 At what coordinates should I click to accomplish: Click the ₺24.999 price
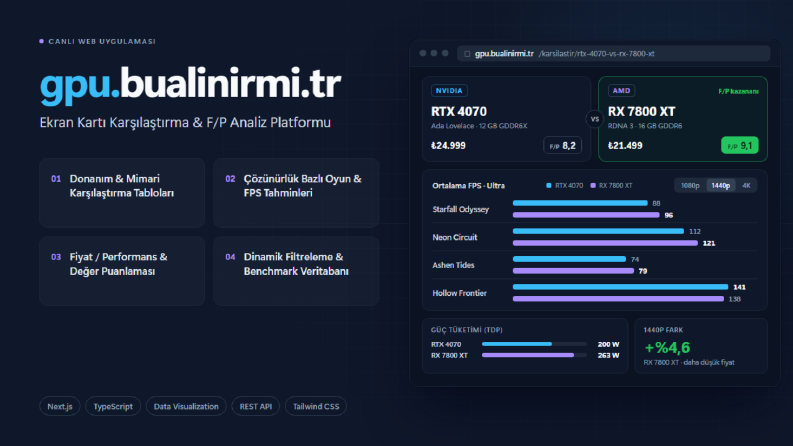click(x=448, y=146)
